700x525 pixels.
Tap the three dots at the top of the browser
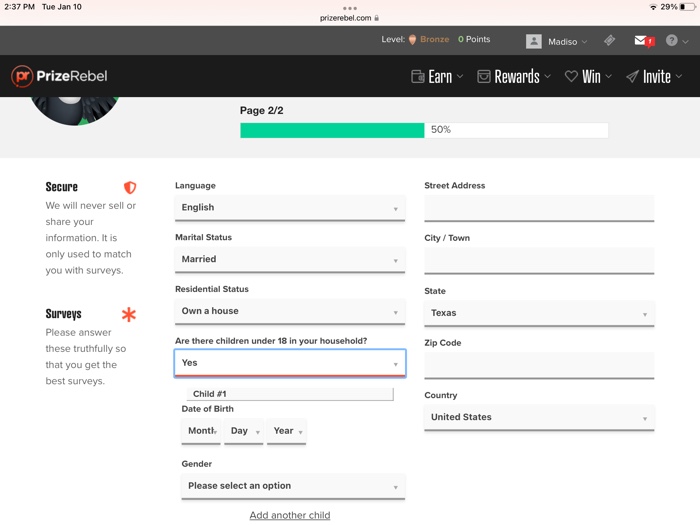pyautogui.click(x=350, y=8)
